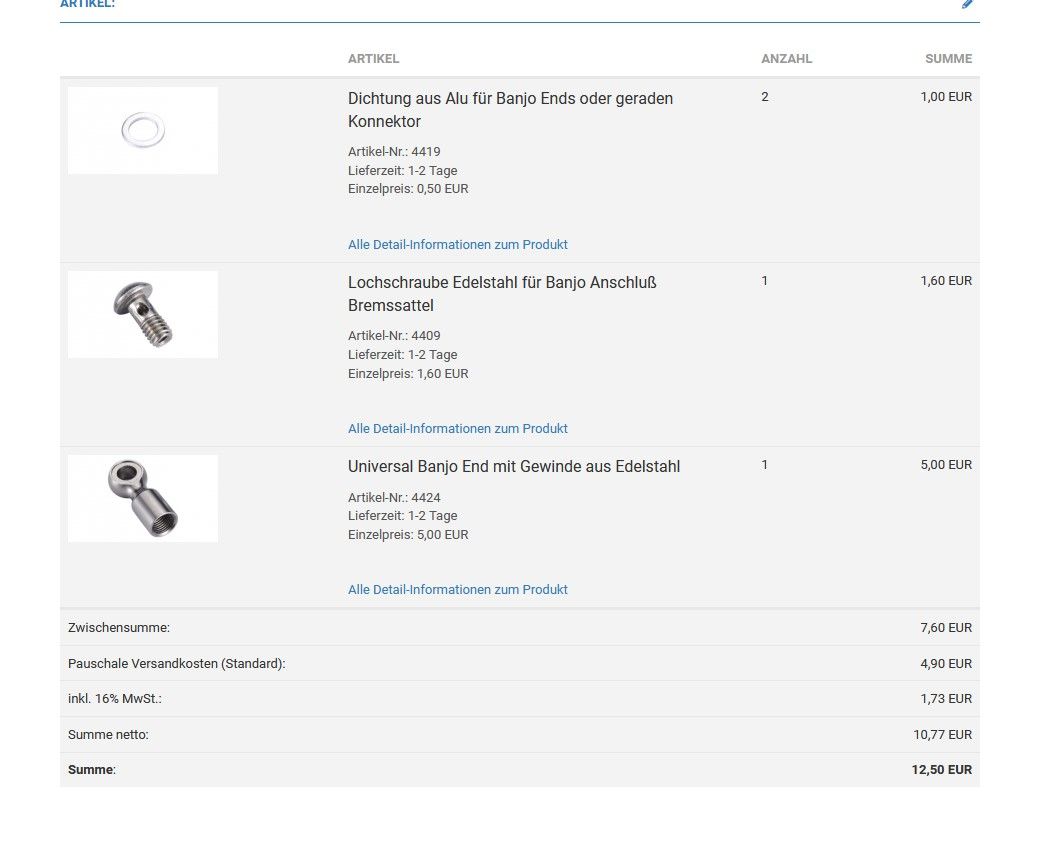1054x866 pixels.
Task: Click the Pauschale Versandkosten (Standard) label
Action: pos(177,664)
